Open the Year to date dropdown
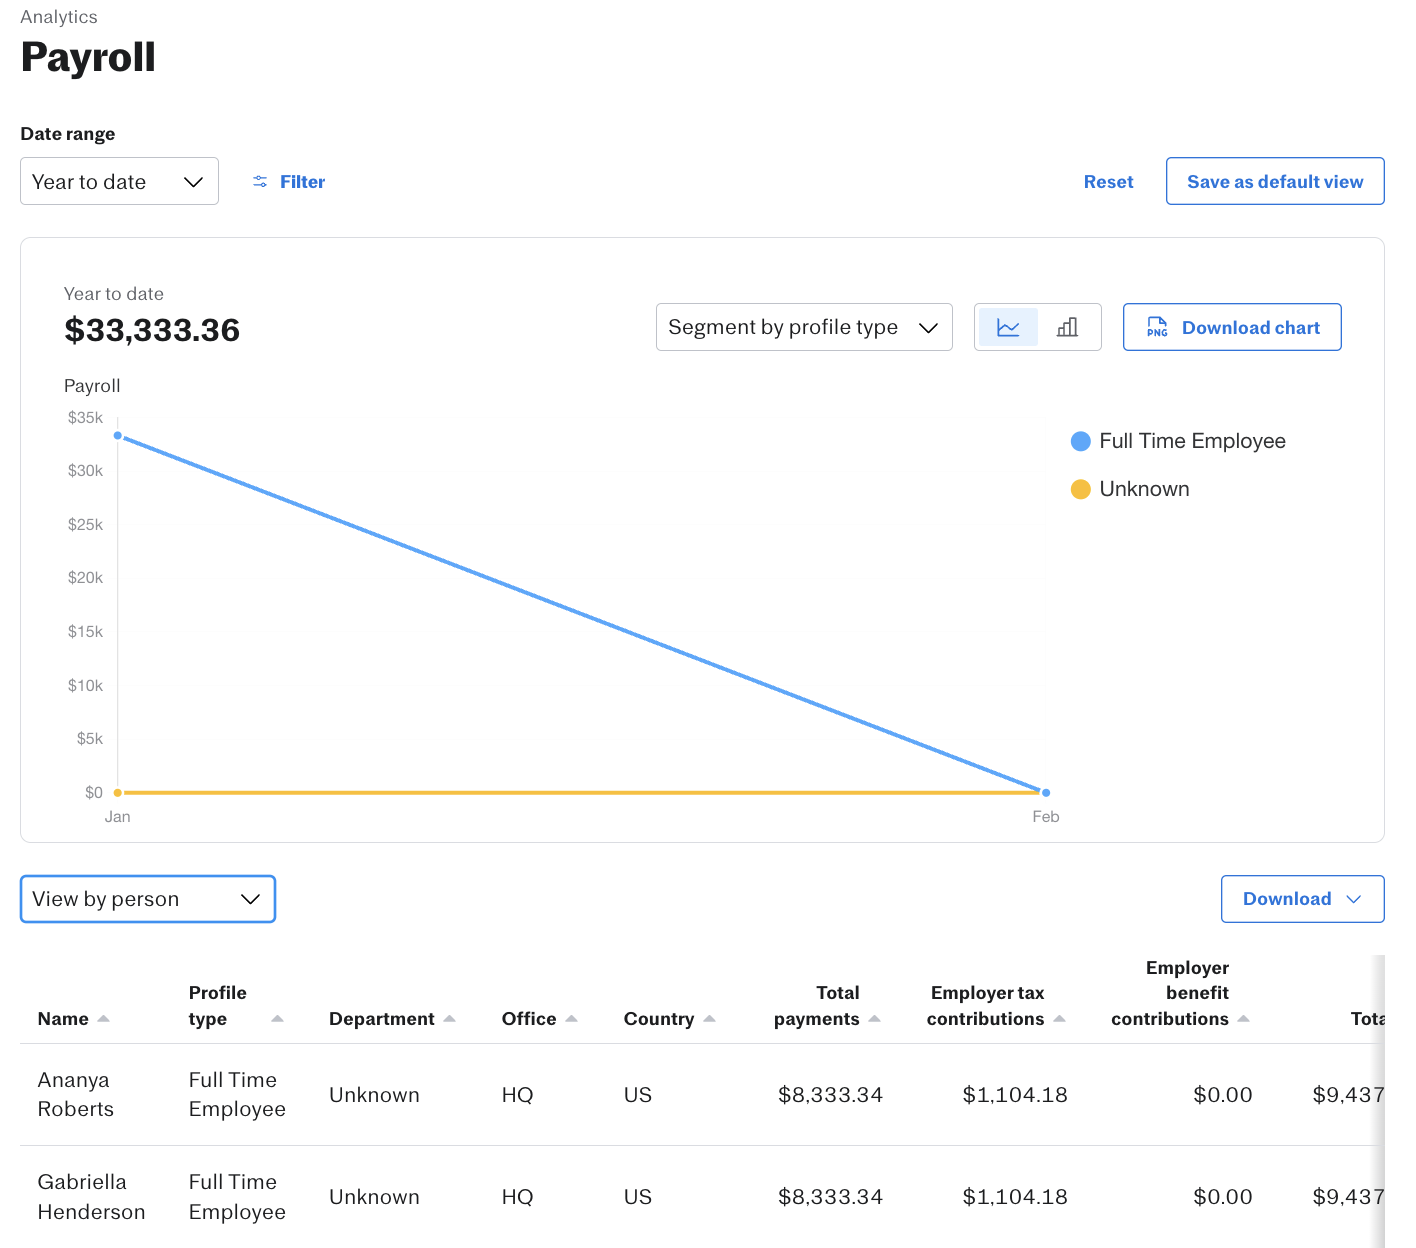Screen dimensions: 1416x1248 click(x=119, y=182)
